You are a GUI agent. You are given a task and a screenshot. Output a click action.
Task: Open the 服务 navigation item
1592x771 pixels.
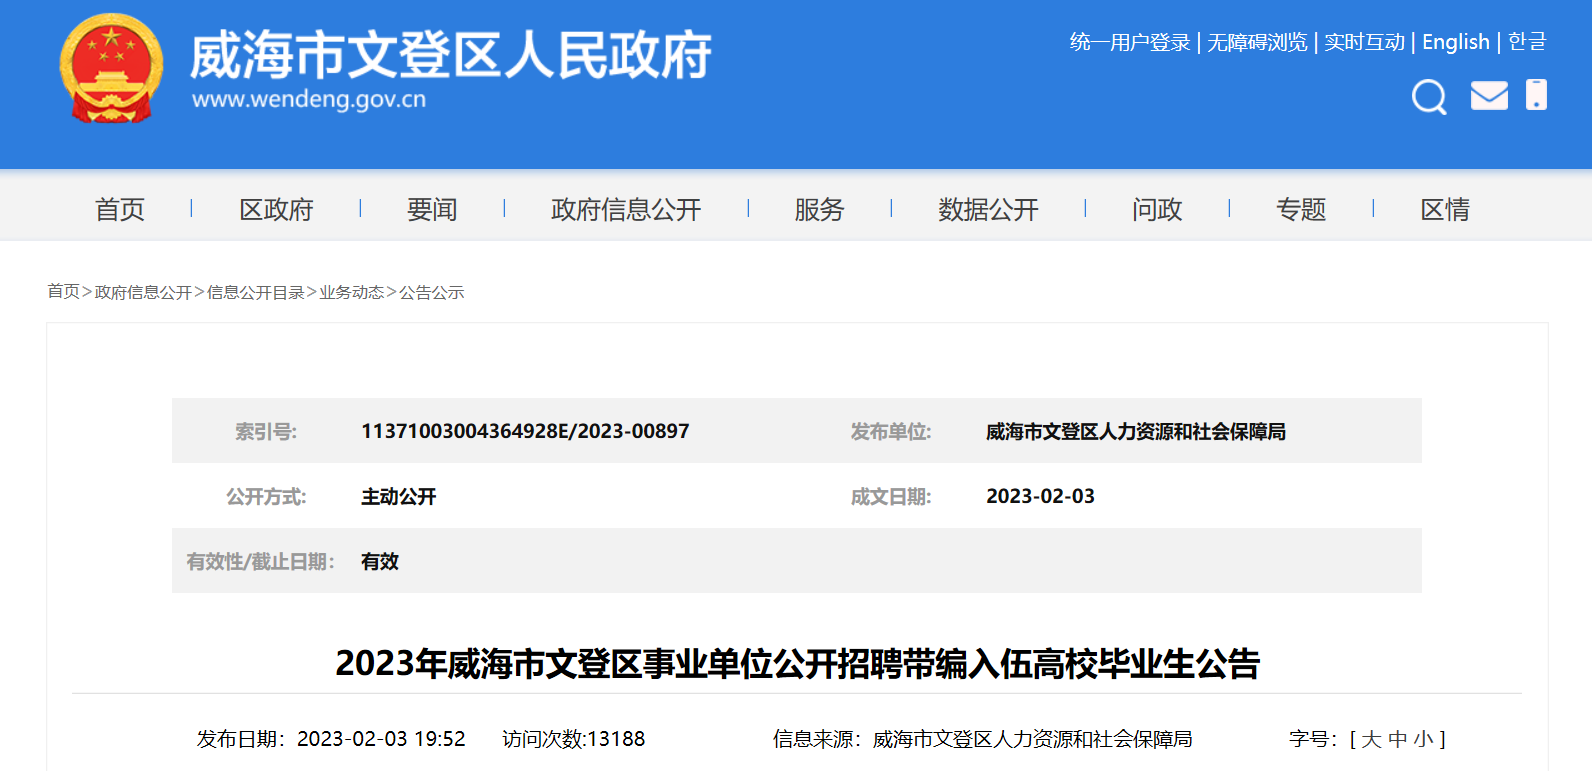click(819, 210)
